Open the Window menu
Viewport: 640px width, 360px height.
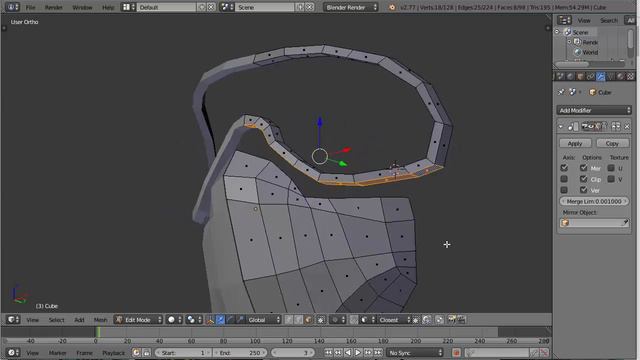(x=82, y=7)
